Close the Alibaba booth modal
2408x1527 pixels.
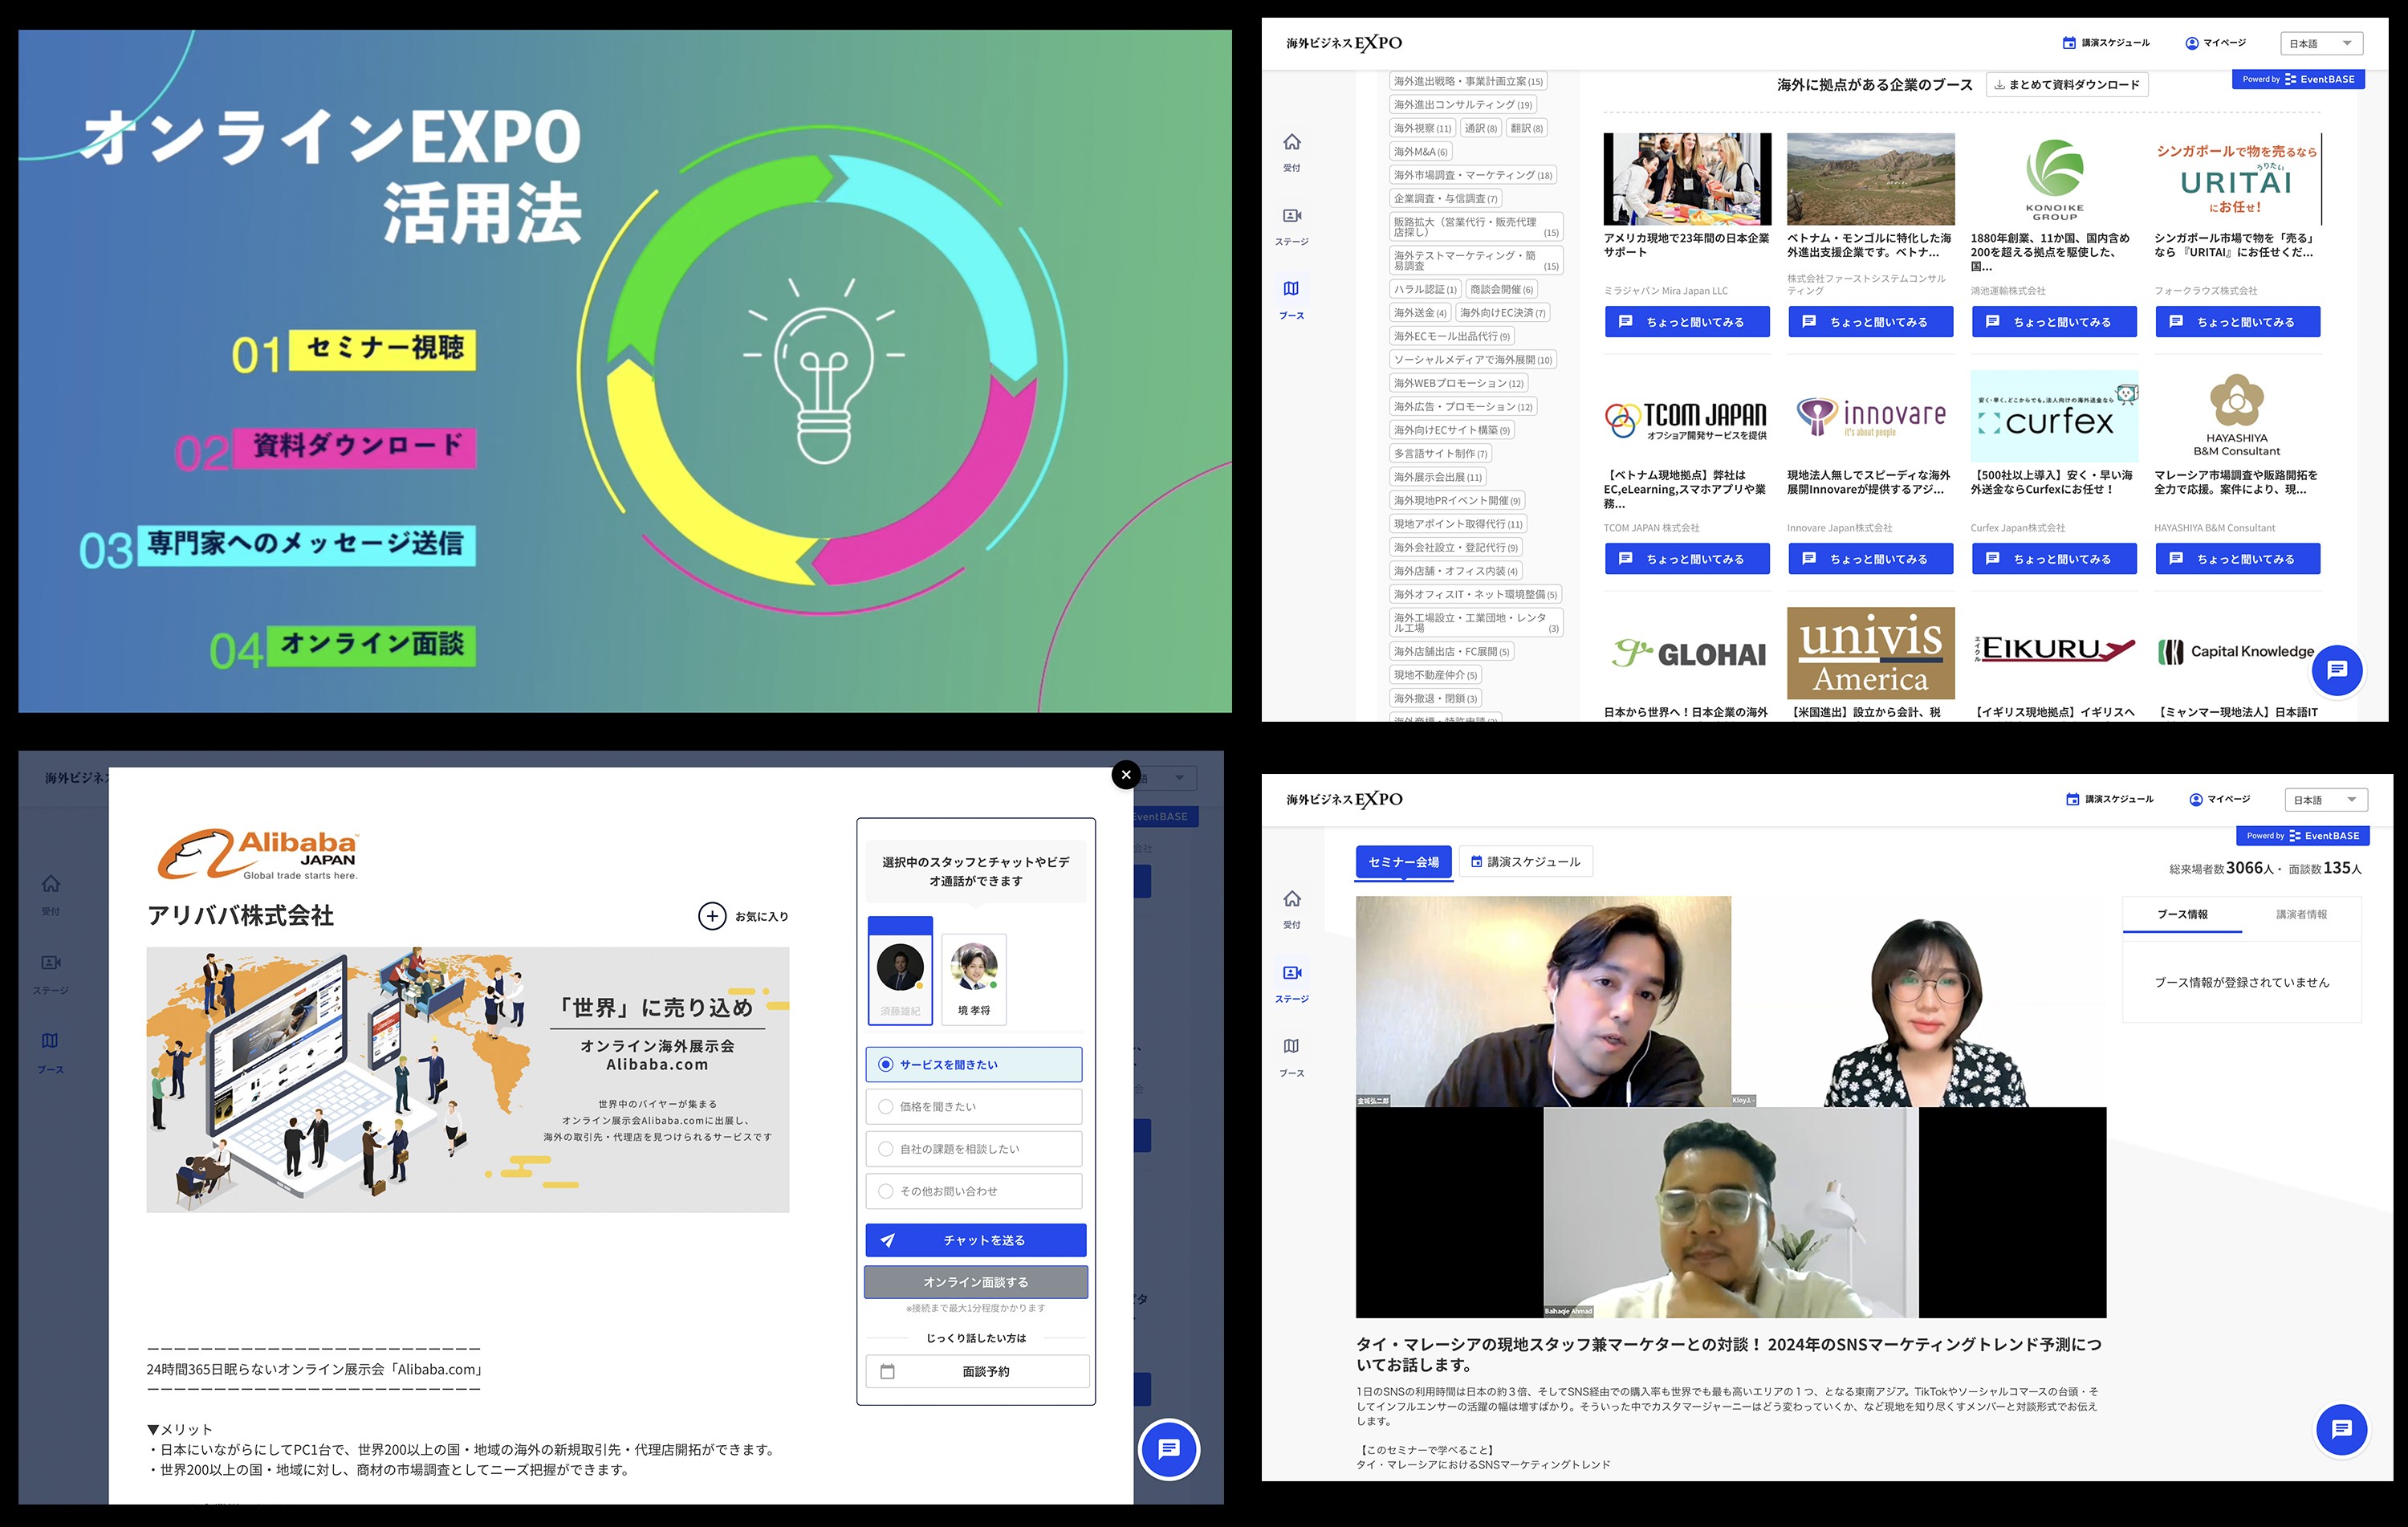(x=1126, y=775)
